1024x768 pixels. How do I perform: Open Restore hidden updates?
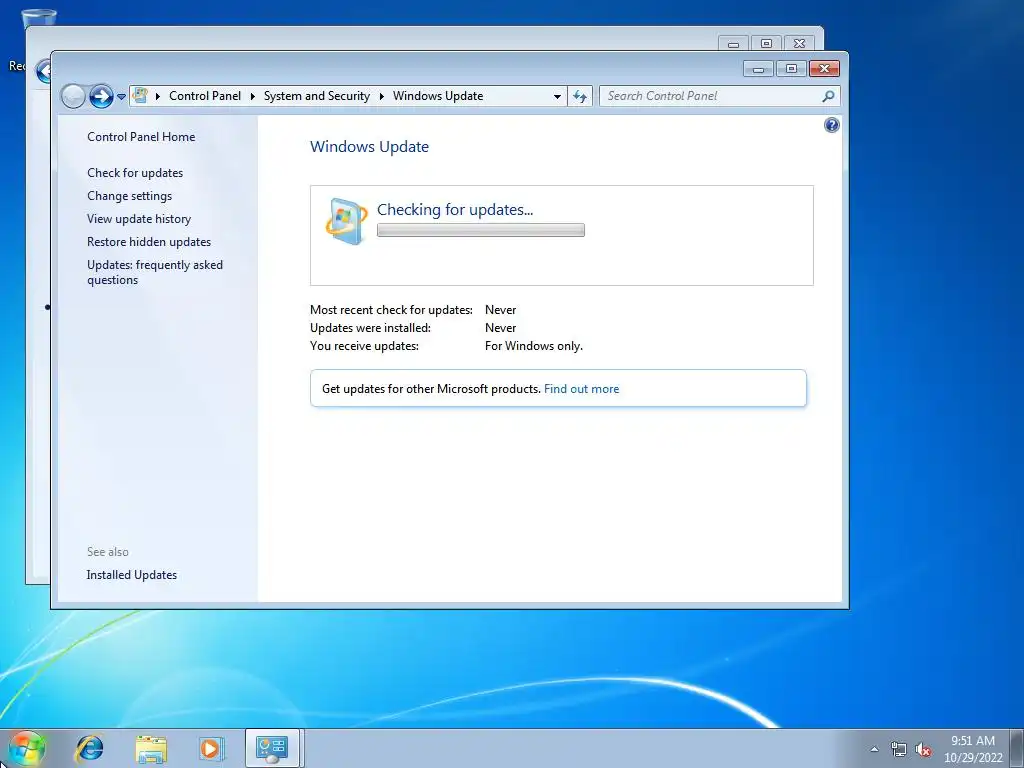coord(149,242)
